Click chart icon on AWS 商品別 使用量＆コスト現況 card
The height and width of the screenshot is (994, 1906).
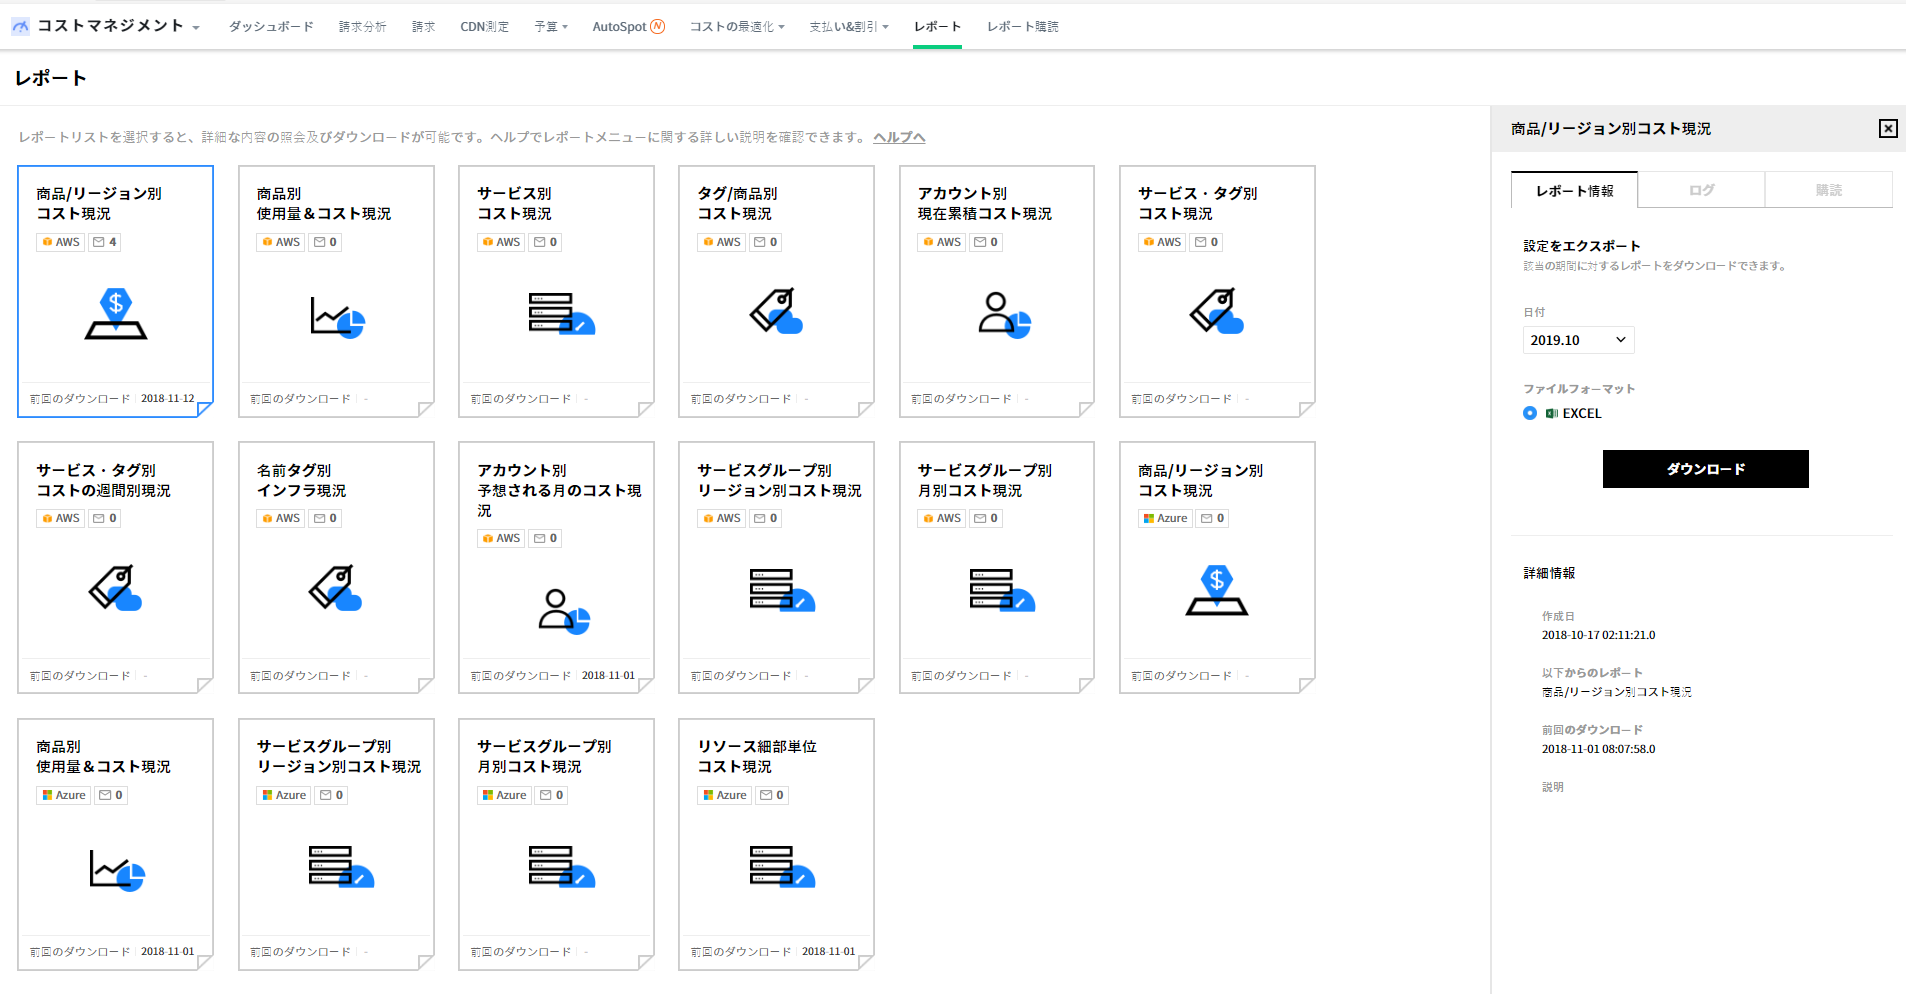pyautogui.click(x=337, y=317)
